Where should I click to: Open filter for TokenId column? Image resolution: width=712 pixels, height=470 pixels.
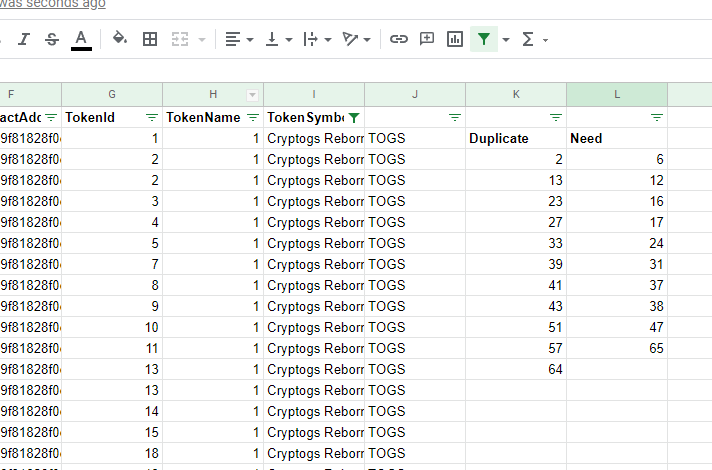point(152,118)
